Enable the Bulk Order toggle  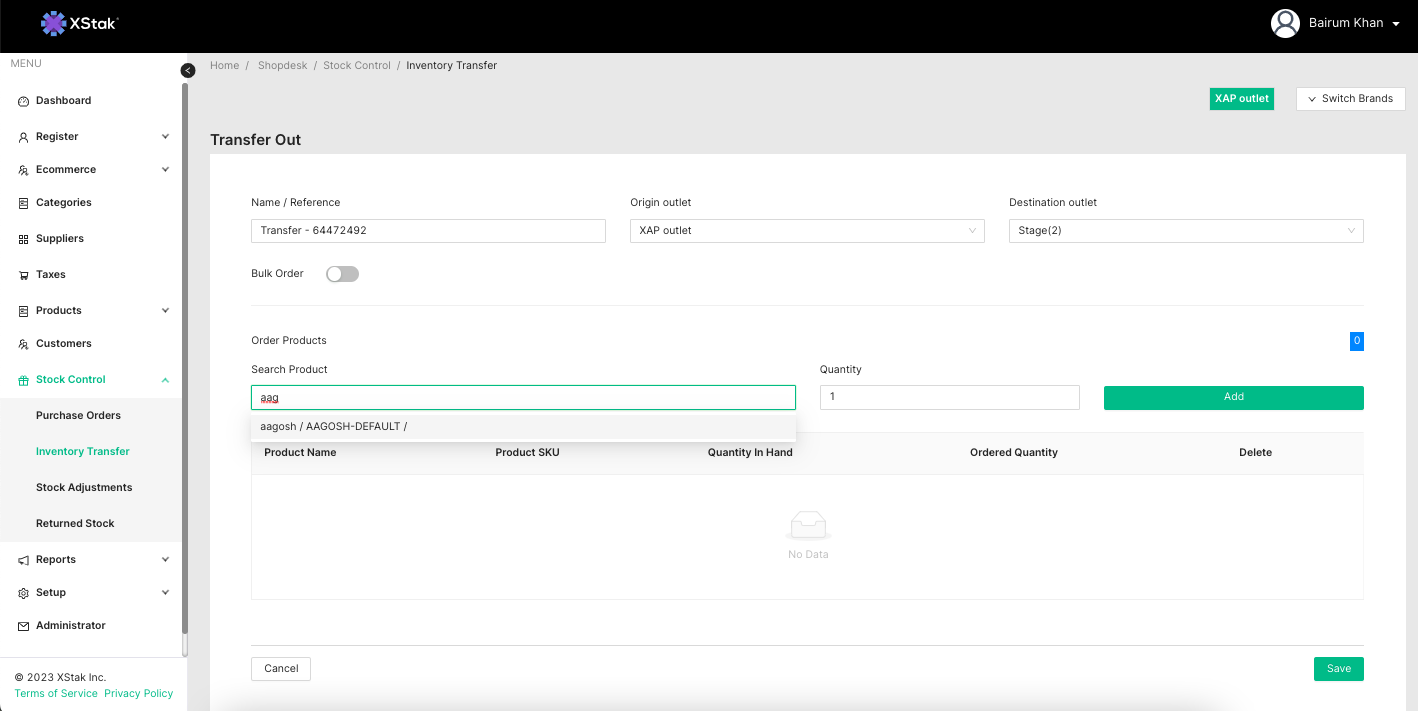pyautogui.click(x=342, y=274)
